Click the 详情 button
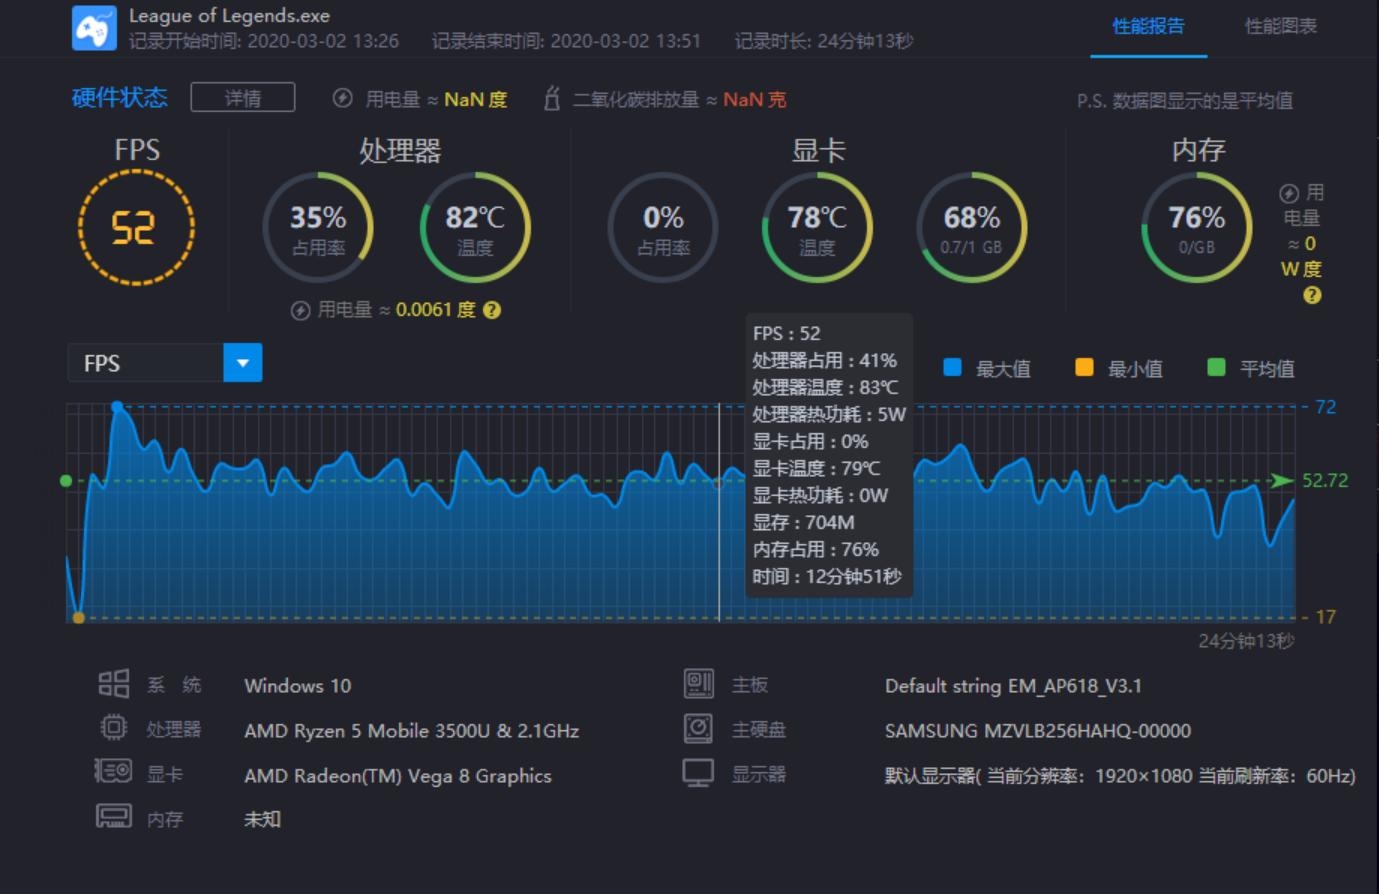 tap(243, 98)
